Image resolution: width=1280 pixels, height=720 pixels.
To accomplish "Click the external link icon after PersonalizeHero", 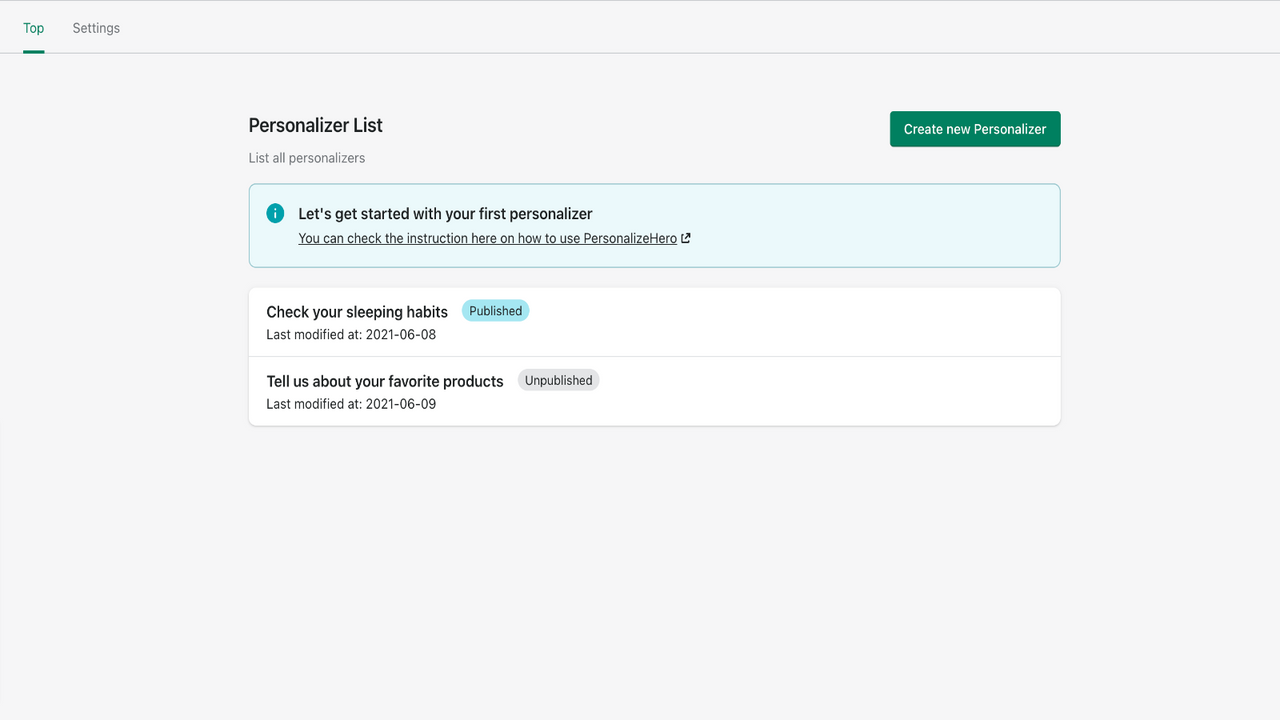I will [x=686, y=238].
